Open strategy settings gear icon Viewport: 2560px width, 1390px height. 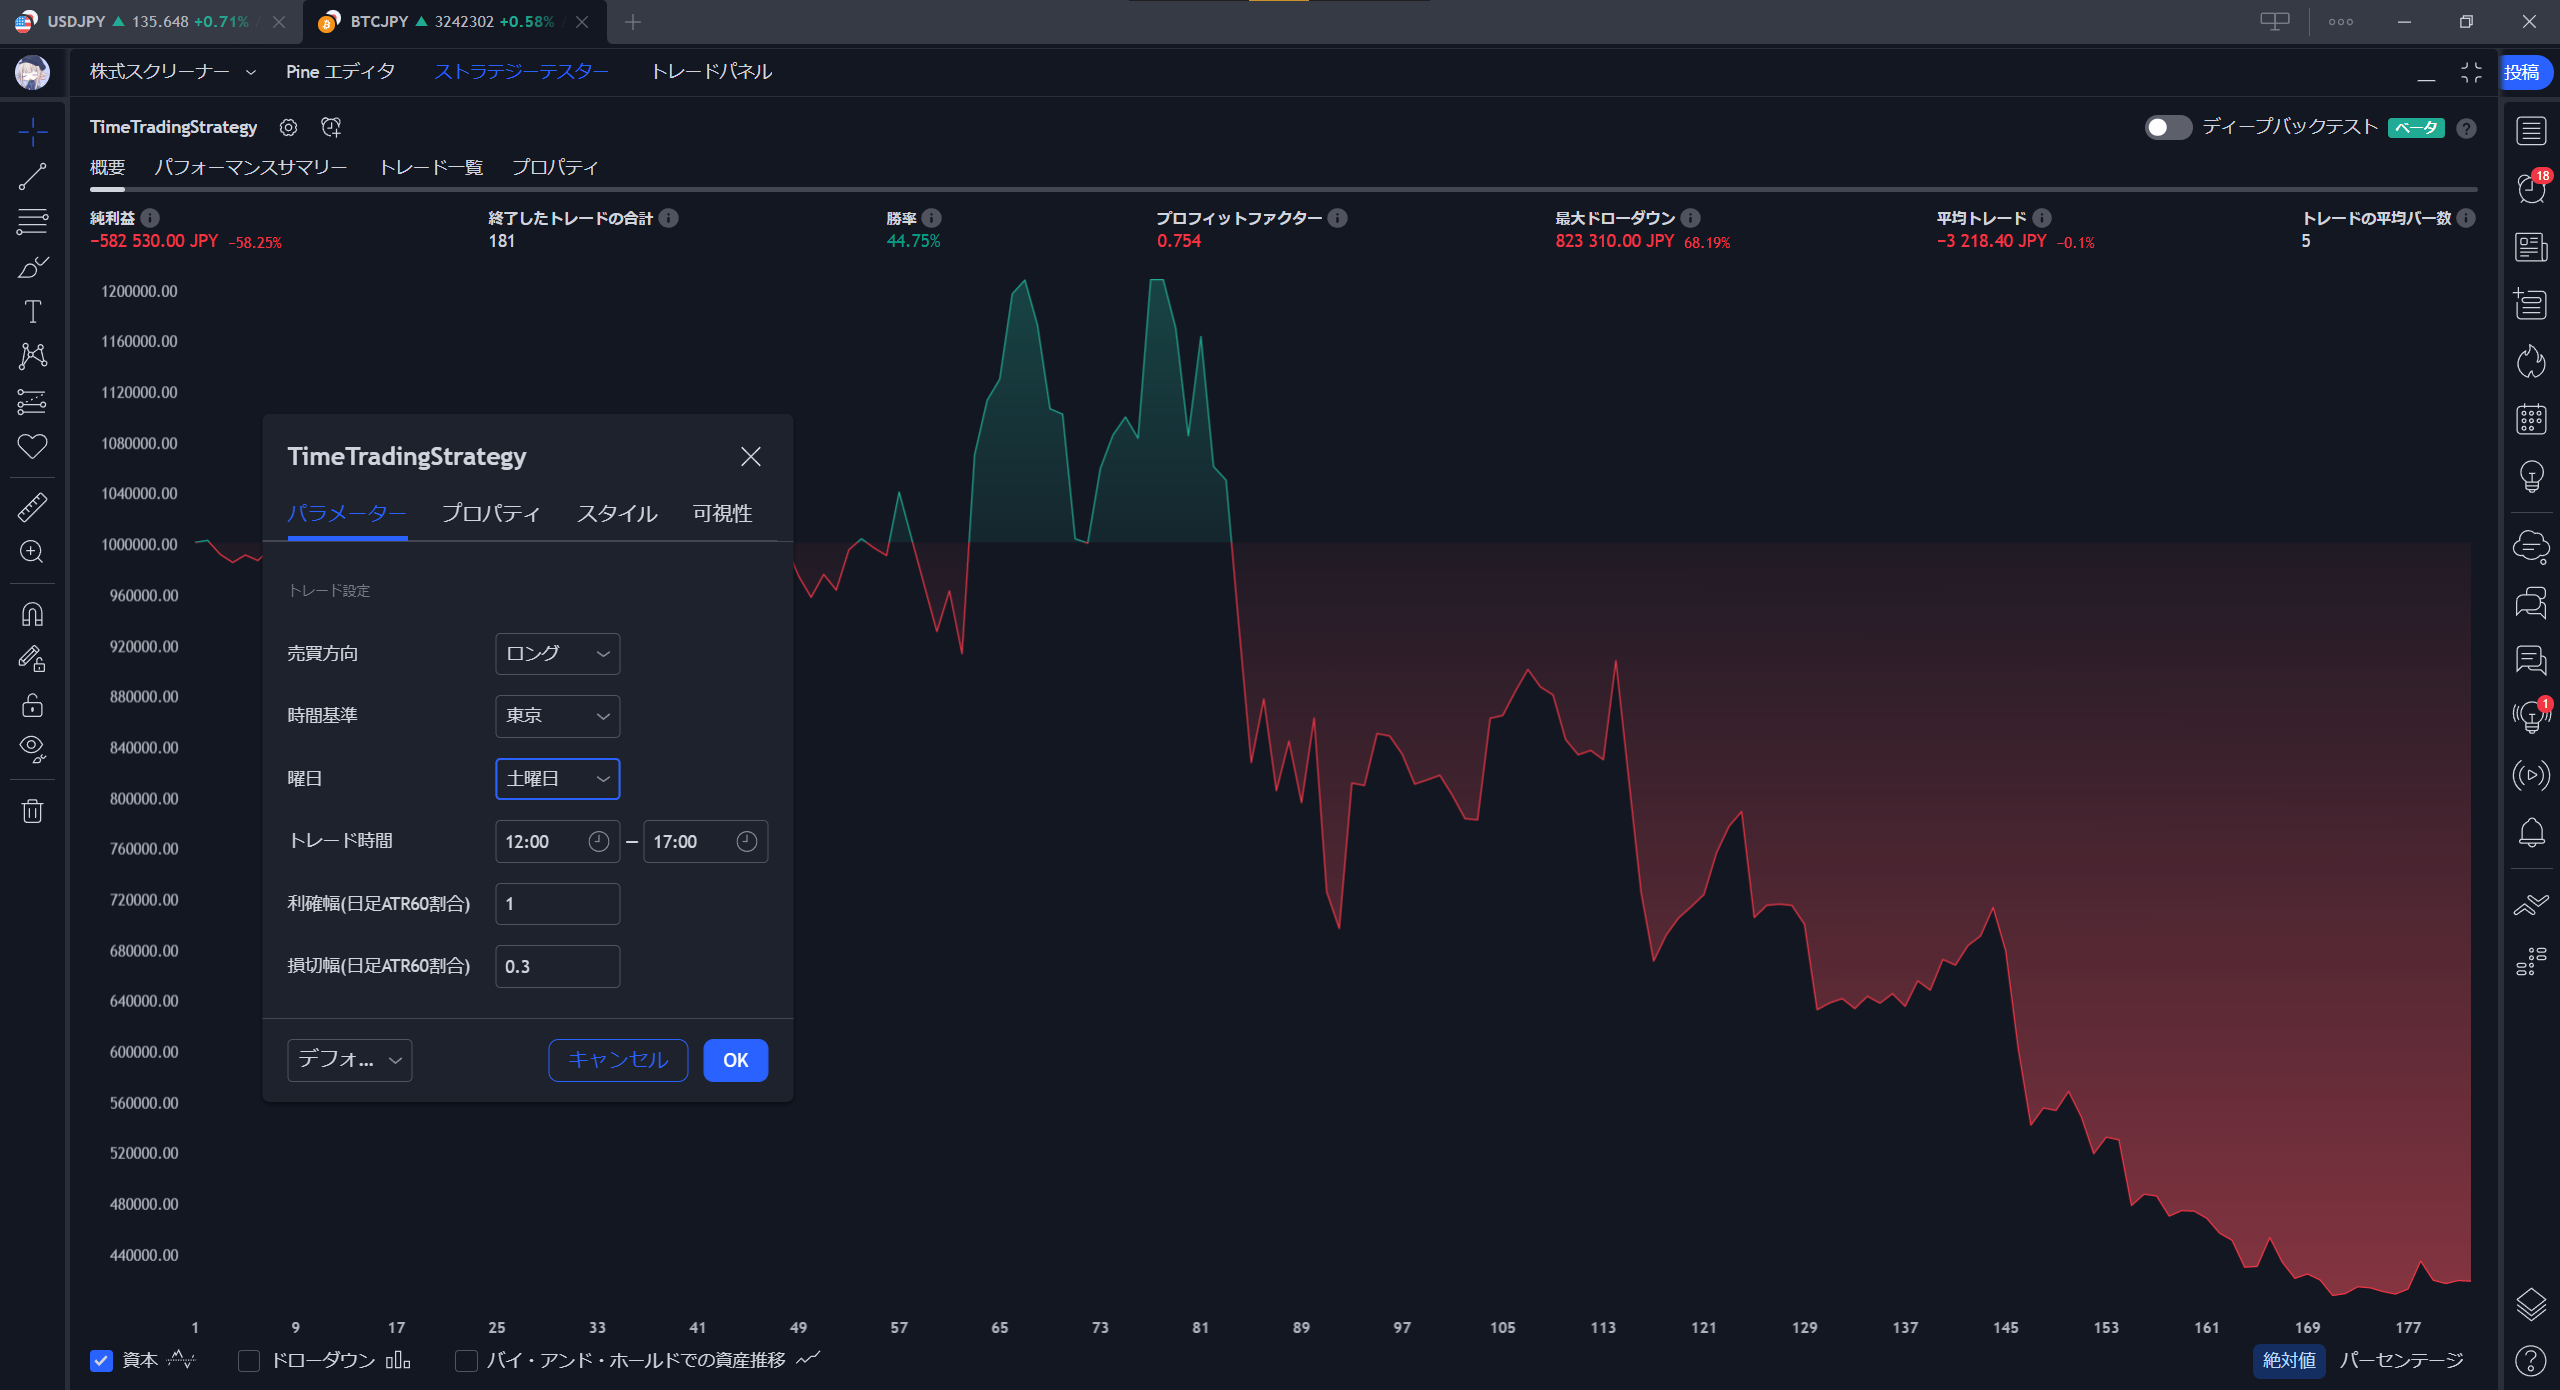point(288,127)
